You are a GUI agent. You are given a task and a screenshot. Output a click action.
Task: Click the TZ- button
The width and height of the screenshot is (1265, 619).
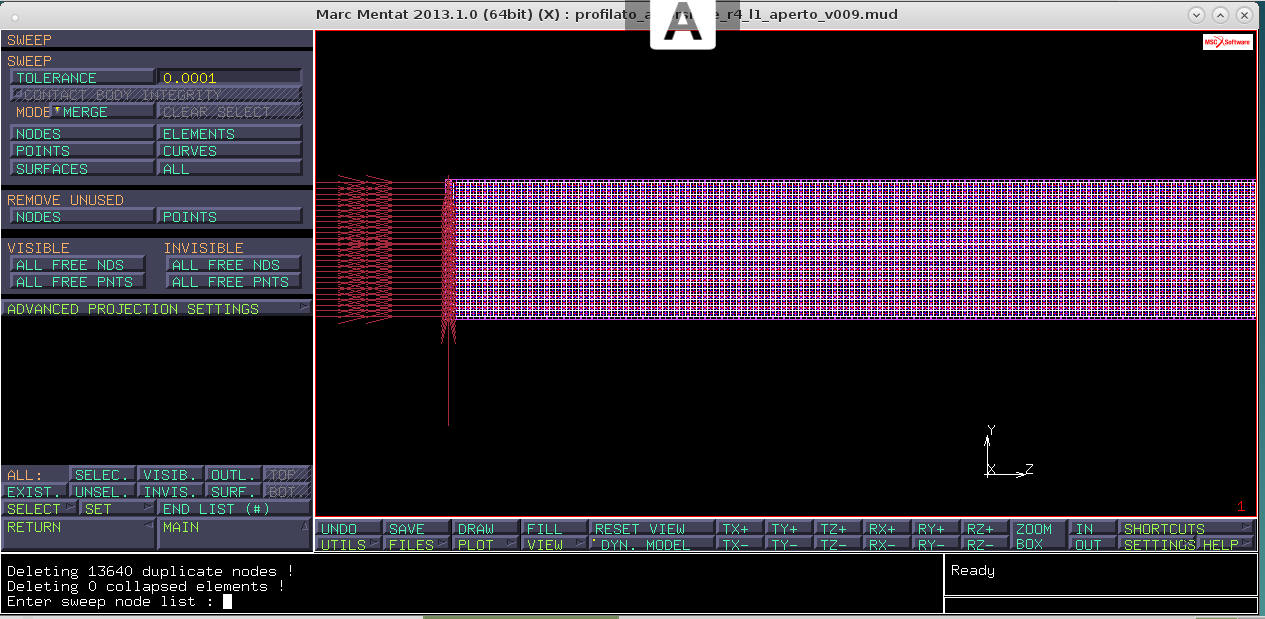[x=839, y=545]
